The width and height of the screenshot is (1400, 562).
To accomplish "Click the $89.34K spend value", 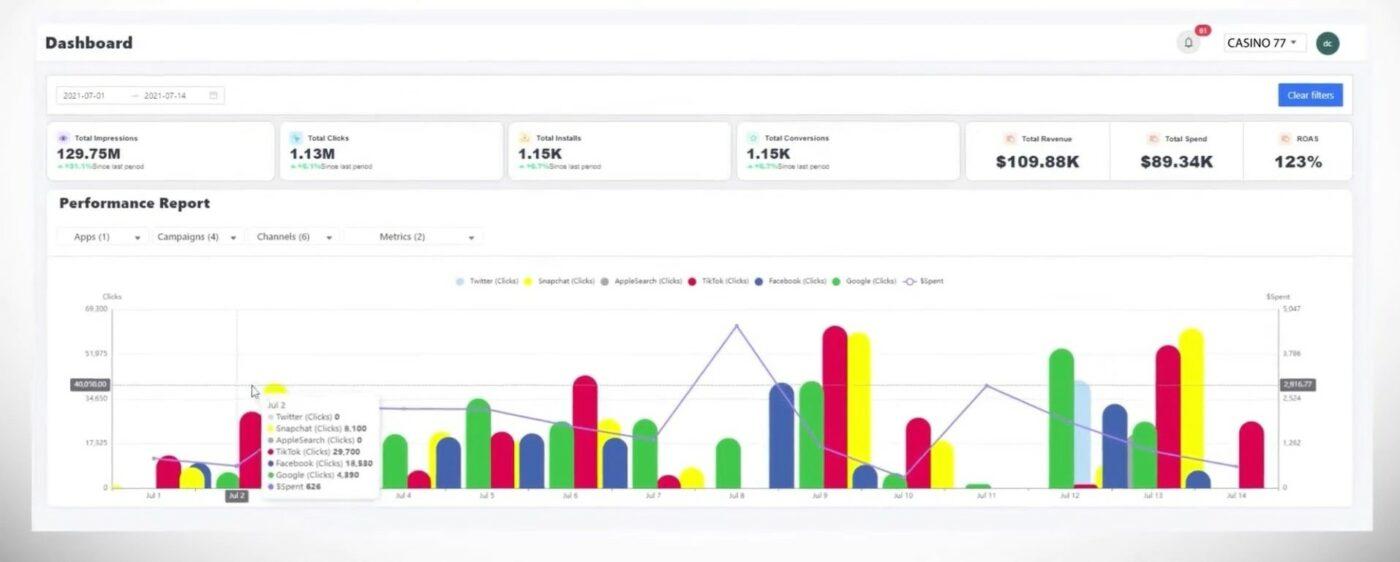I will coord(1176,161).
